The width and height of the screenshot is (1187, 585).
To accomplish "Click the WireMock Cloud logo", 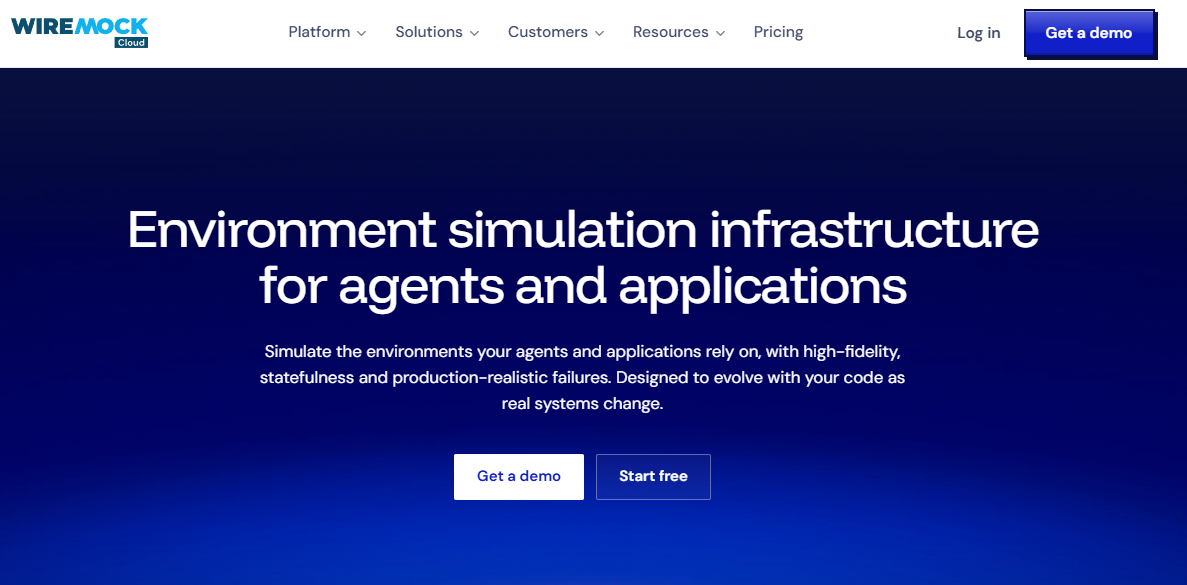I will point(79,32).
